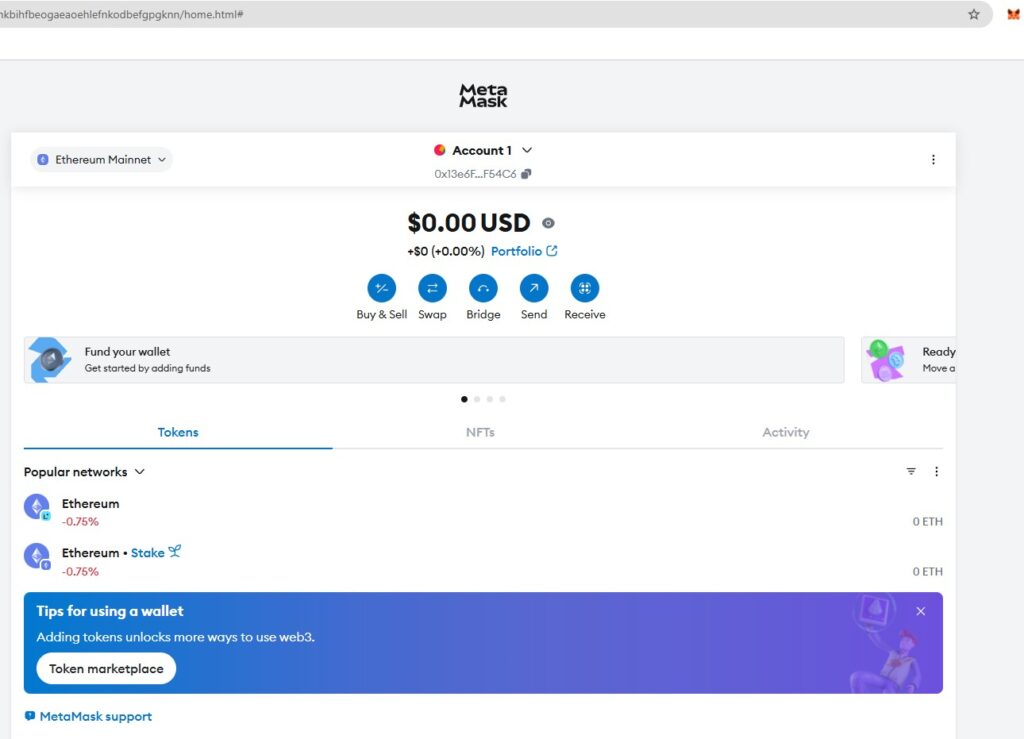Click the token sort filter icon
1024x739 pixels.
point(911,471)
